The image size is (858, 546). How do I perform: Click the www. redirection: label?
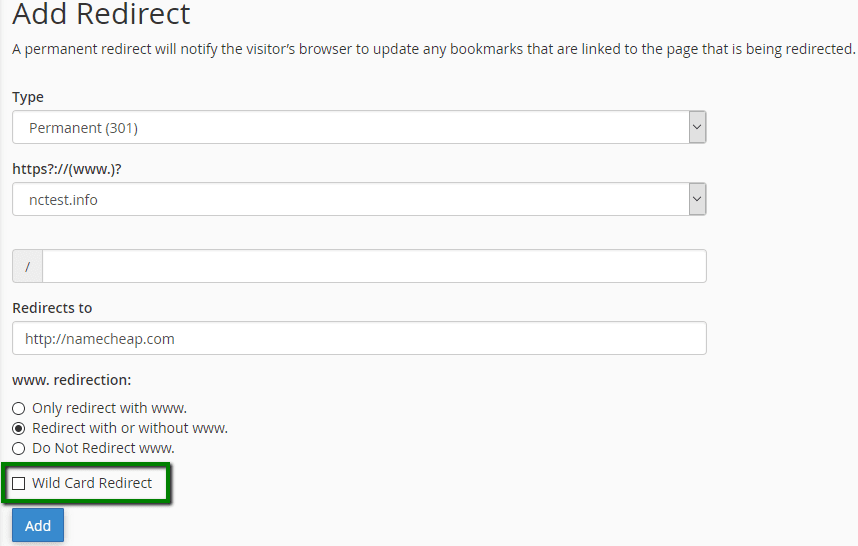pyautogui.click(x=72, y=380)
